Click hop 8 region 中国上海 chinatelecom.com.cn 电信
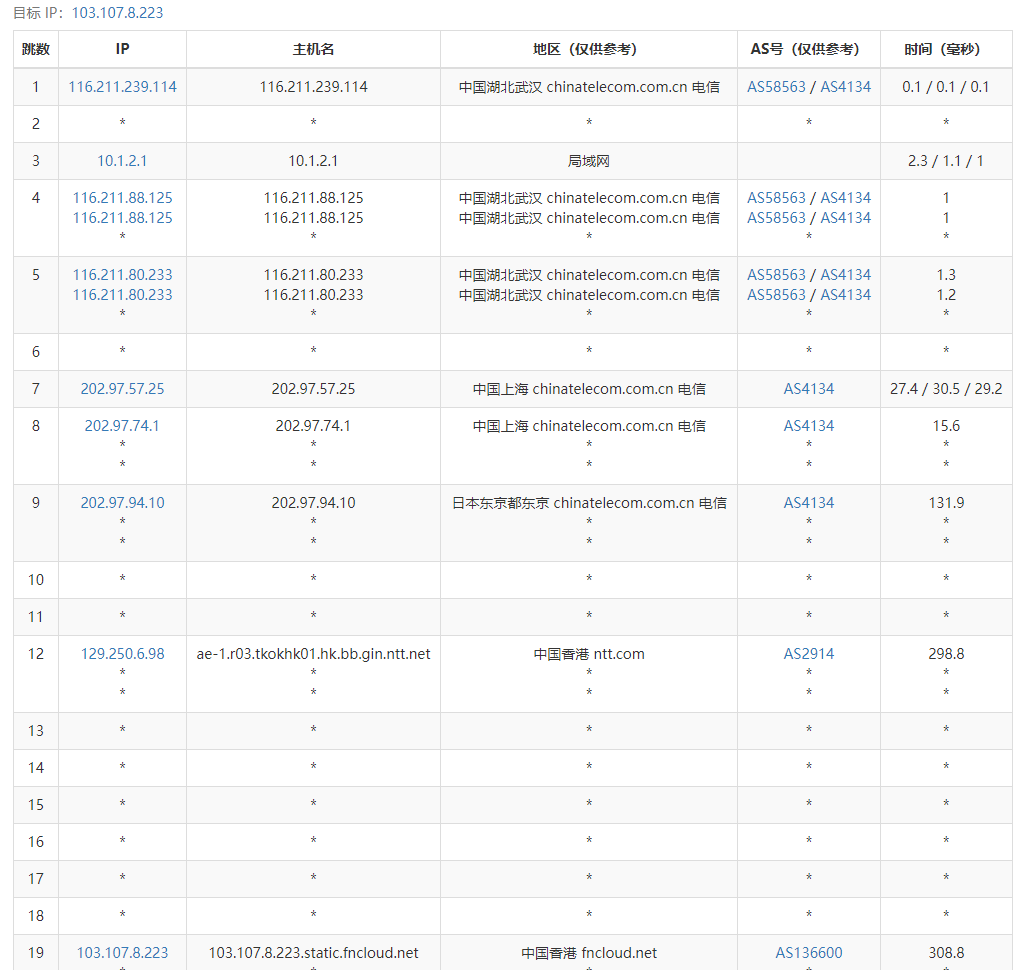The width and height of the screenshot is (1020, 970). (x=589, y=425)
